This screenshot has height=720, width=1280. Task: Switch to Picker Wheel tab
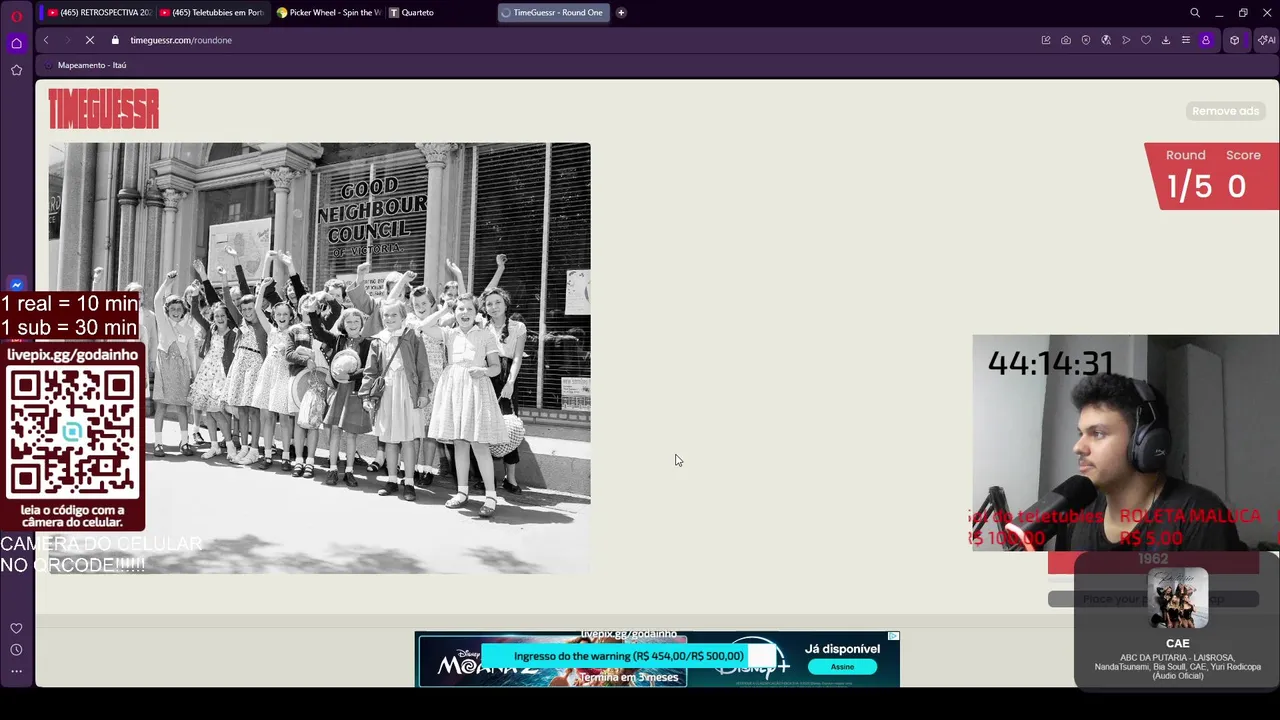click(x=328, y=13)
